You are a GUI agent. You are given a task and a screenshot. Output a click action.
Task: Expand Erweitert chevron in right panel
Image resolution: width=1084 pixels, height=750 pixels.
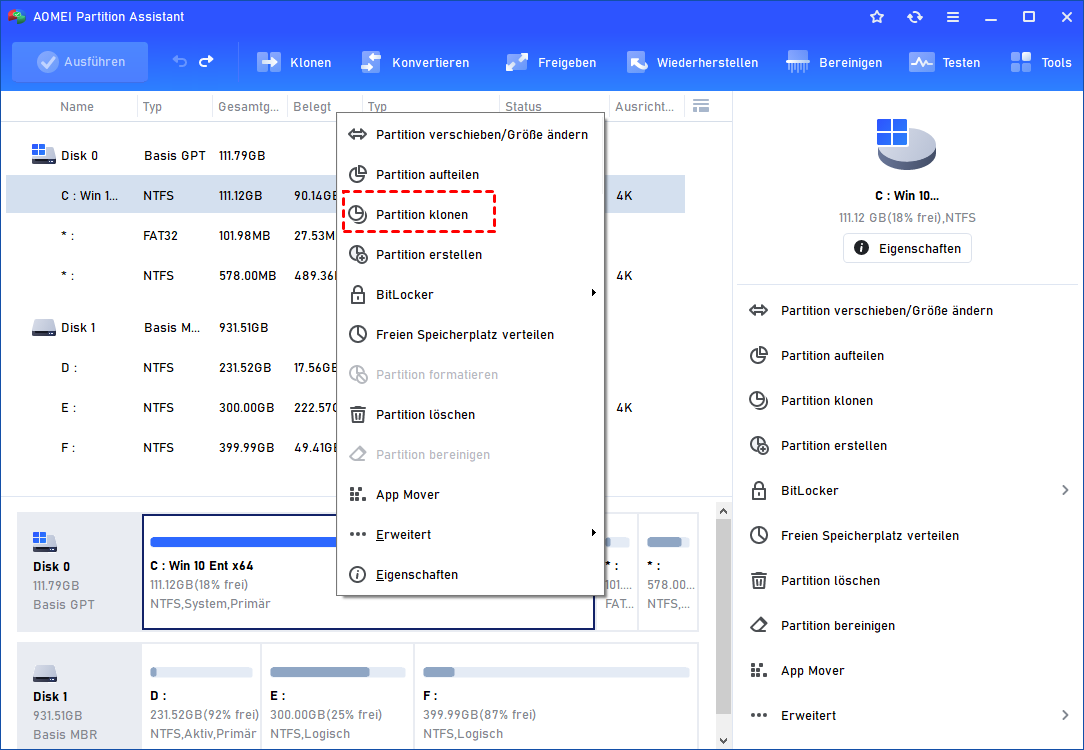[x=1065, y=715]
